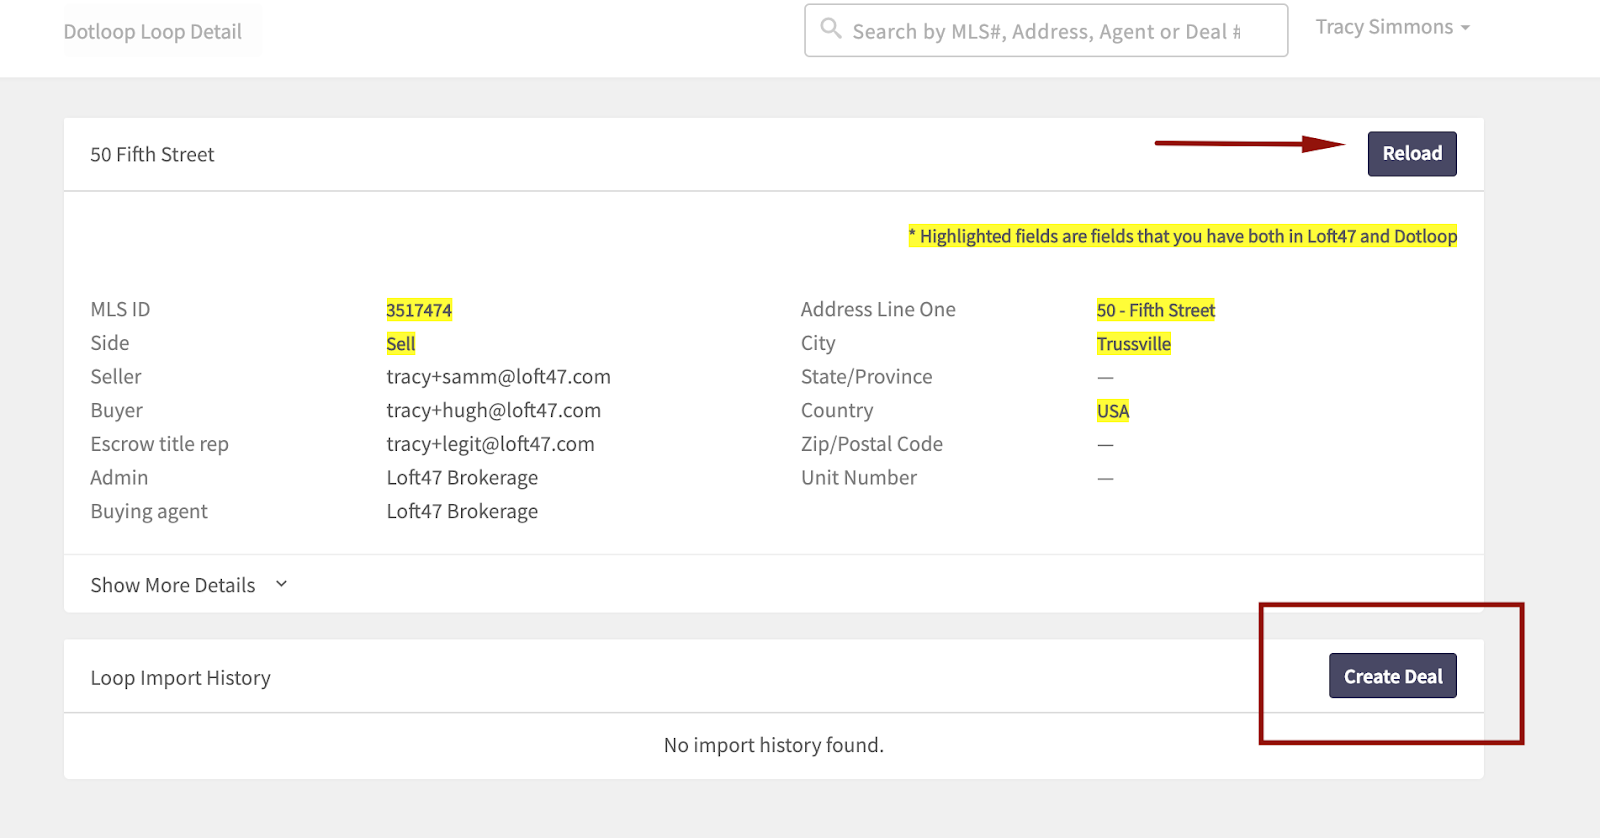The height and width of the screenshot is (838, 1600).
Task: Open Dotloop Loop Detail header link
Action: tap(153, 32)
